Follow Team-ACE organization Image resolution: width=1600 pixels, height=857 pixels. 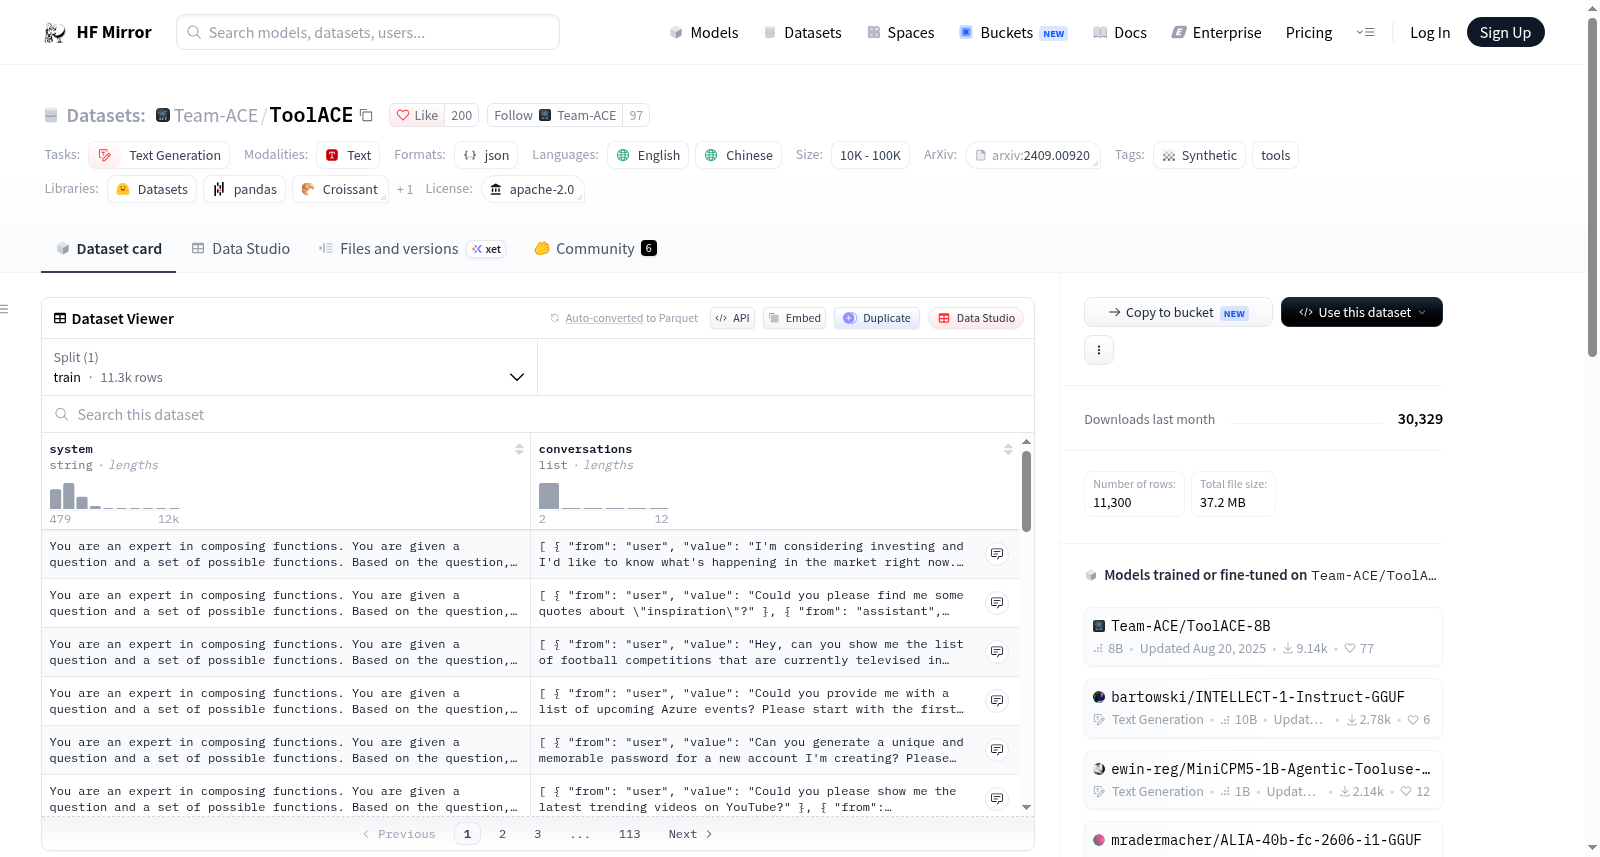[x=513, y=115]
